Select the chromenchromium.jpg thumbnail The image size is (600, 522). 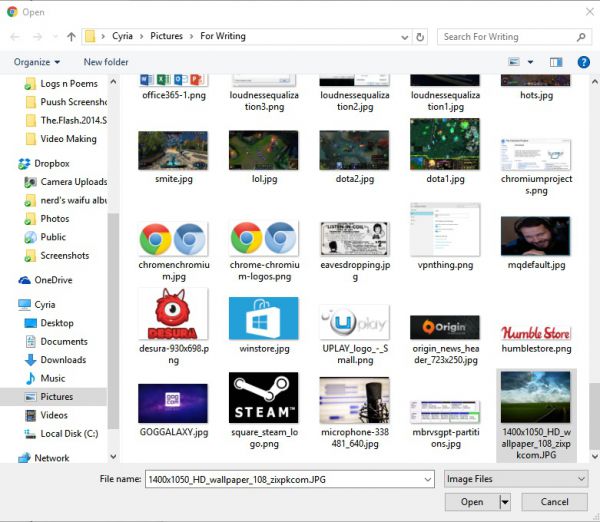[x=173, y=240]
